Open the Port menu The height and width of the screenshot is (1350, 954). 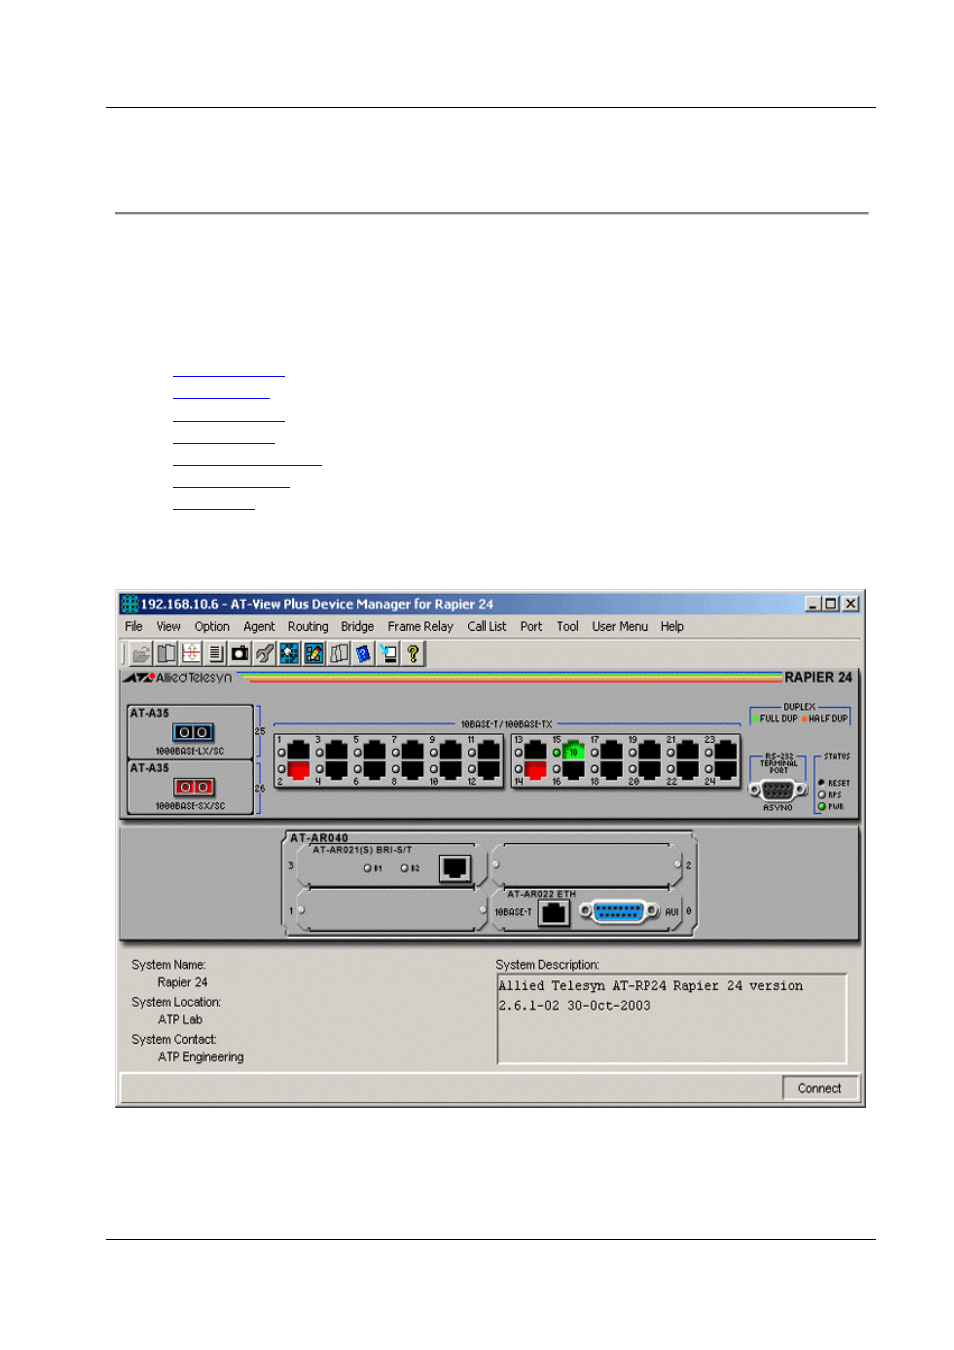[x=531, y=627]
